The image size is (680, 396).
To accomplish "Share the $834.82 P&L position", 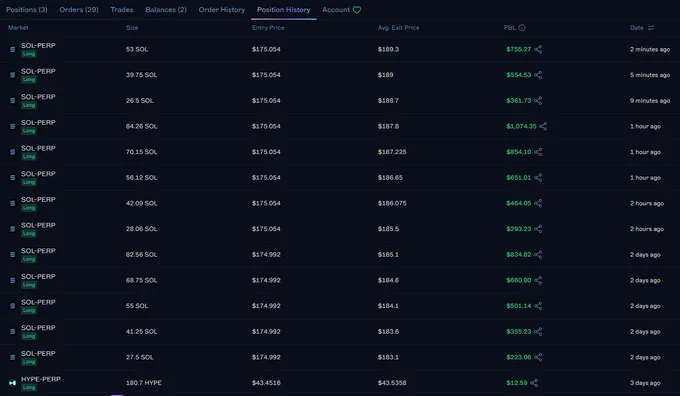I will click(538, 255).
